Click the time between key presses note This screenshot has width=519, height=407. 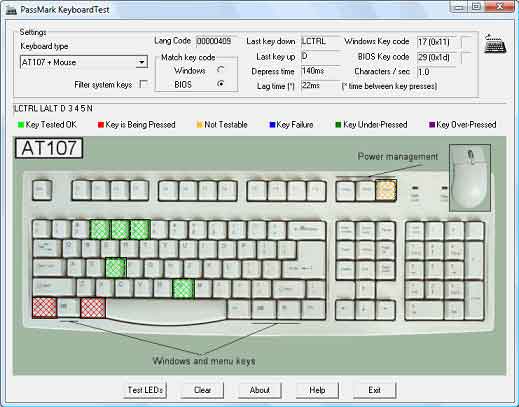pyautogui.click(x=389, y=86)
